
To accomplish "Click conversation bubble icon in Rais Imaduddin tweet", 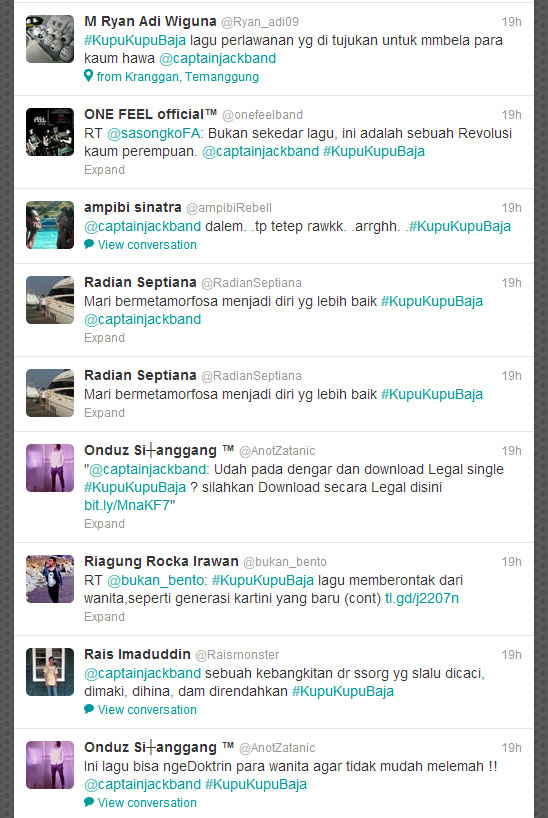I will point(89,709).
